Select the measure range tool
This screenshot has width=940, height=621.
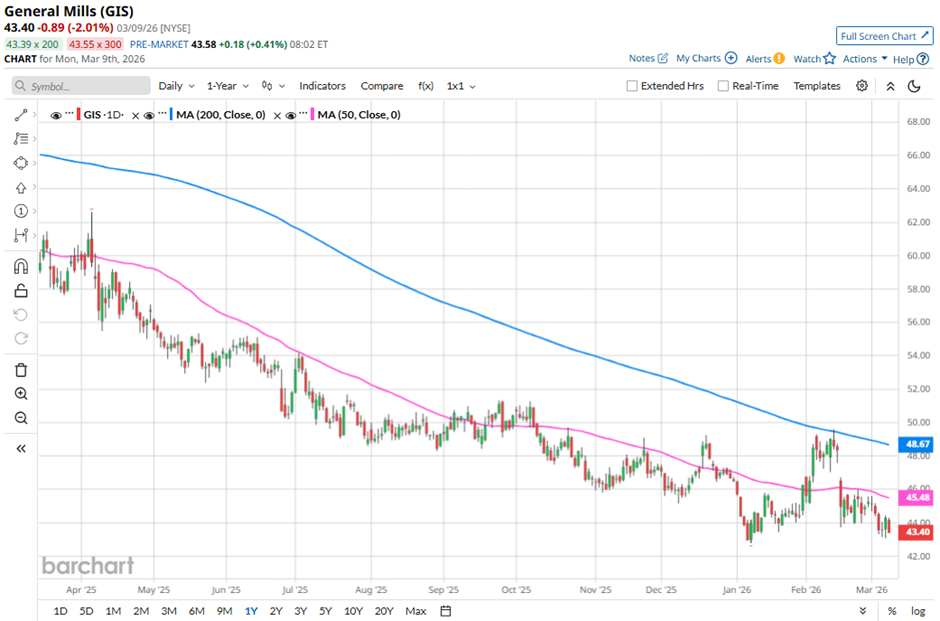tap(21, 235)
